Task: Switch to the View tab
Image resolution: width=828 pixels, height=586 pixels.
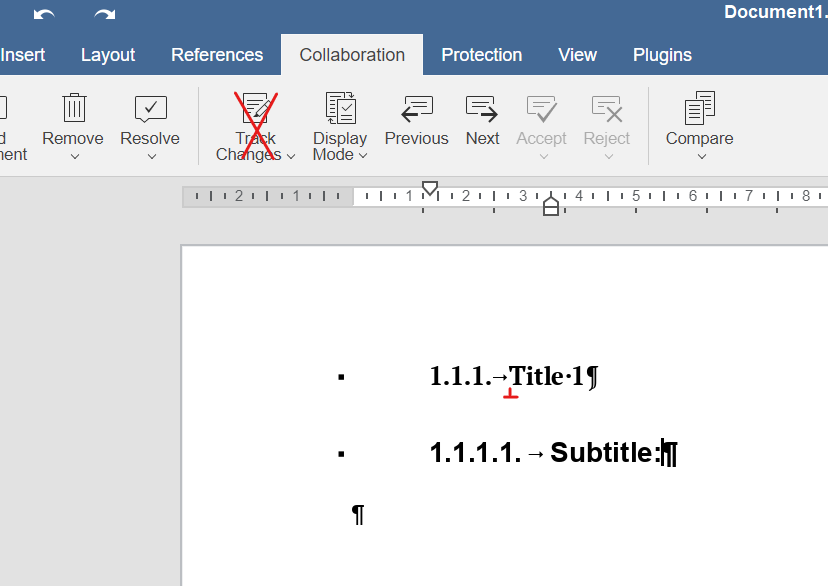Action: 577,55
